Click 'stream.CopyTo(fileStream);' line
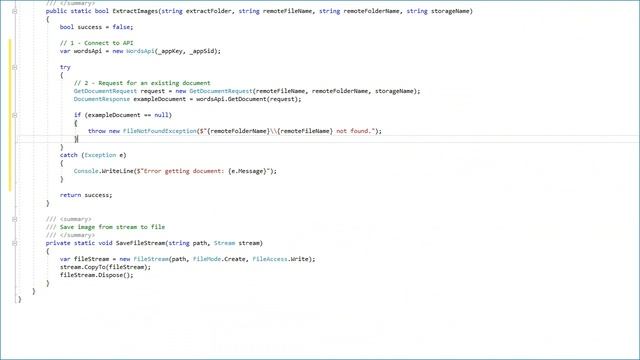 [105, 267]
